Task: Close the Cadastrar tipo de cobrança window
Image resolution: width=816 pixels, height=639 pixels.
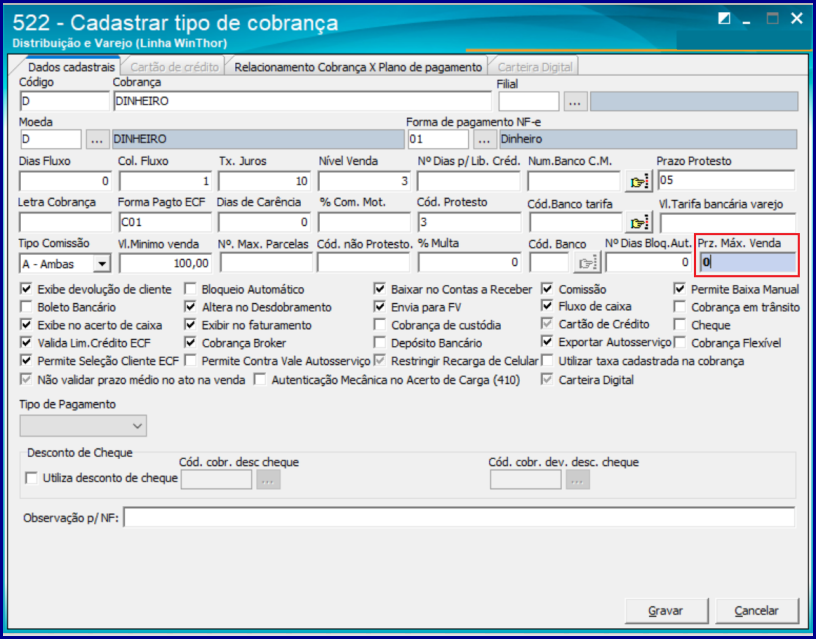Action: pyautogui.click(x=796, y=19)
